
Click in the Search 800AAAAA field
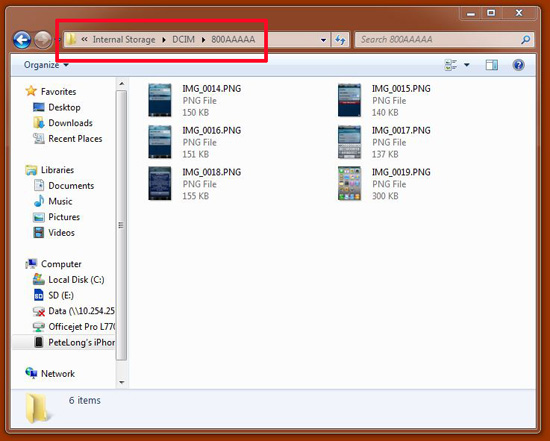[444, 40]
